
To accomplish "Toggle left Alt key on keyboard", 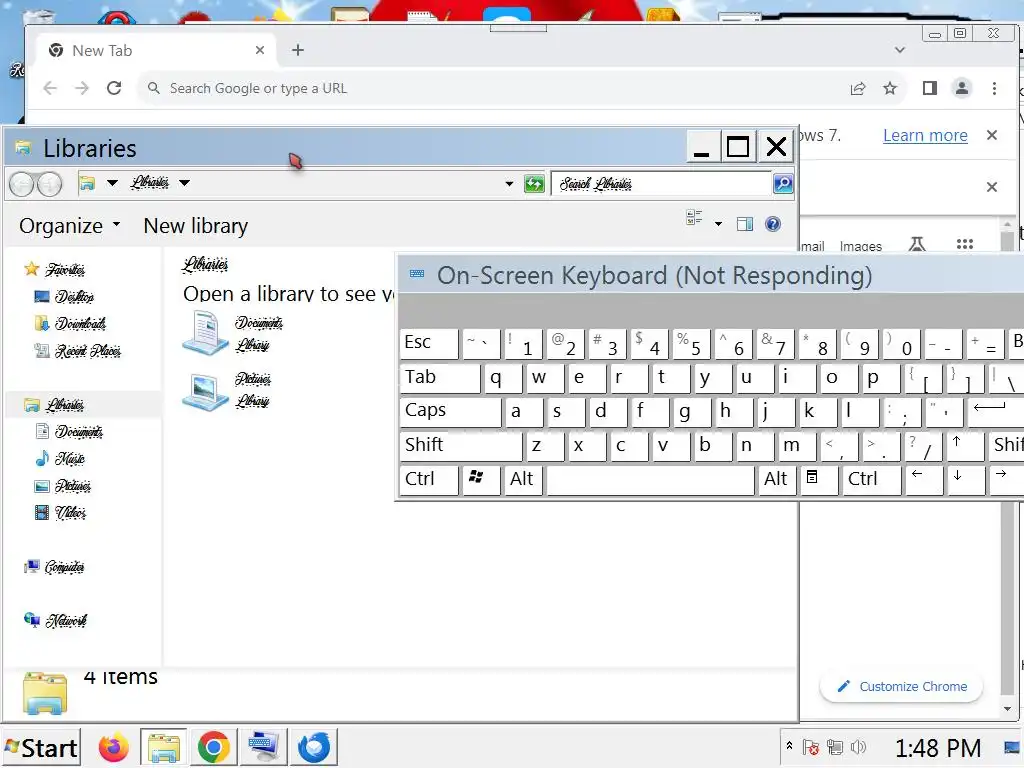I will (522, 480).
